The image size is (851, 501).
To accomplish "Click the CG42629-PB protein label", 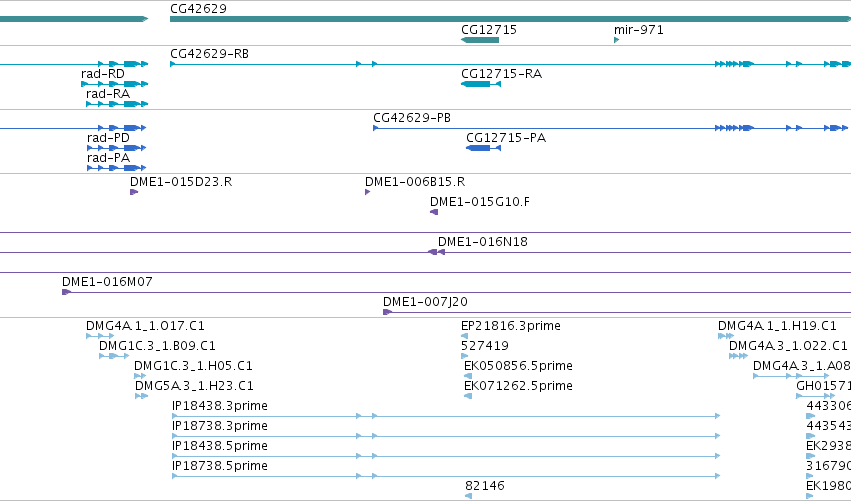I will pyautogui.click(x=412, y=118).
